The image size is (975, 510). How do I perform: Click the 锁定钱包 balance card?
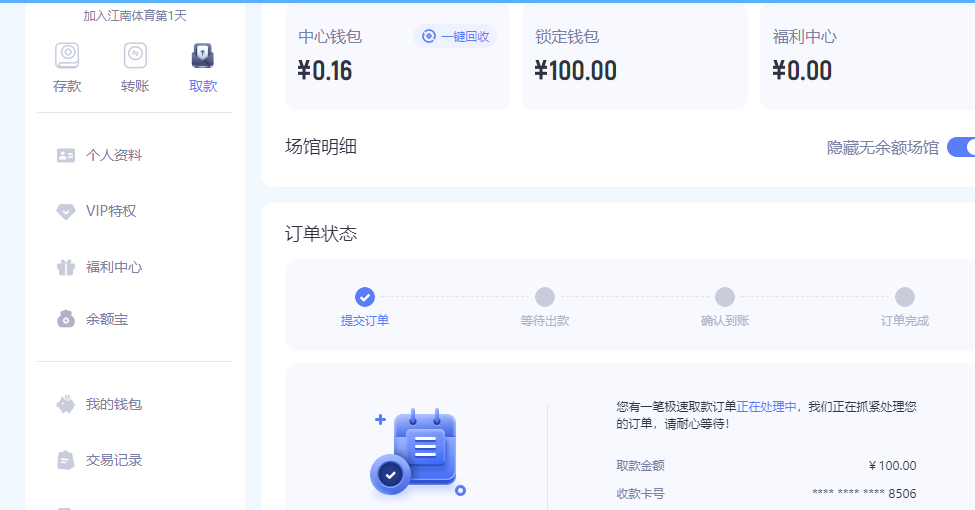coord(634,58)
